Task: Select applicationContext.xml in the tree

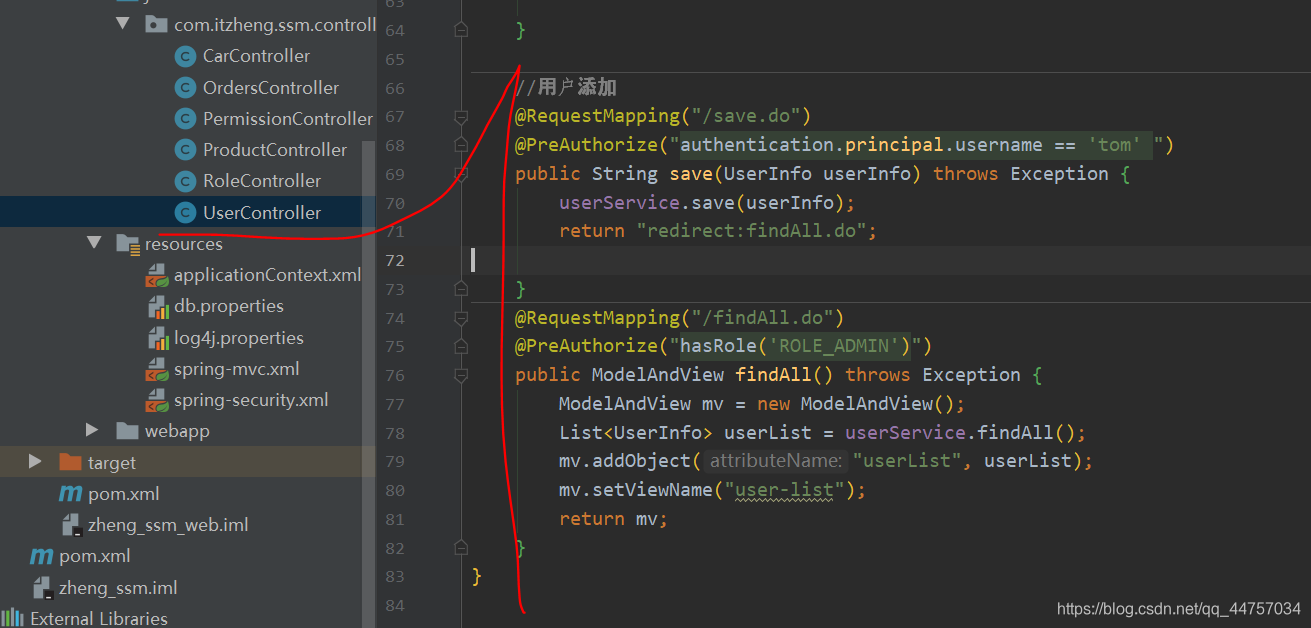Action: tap(267, 275)
